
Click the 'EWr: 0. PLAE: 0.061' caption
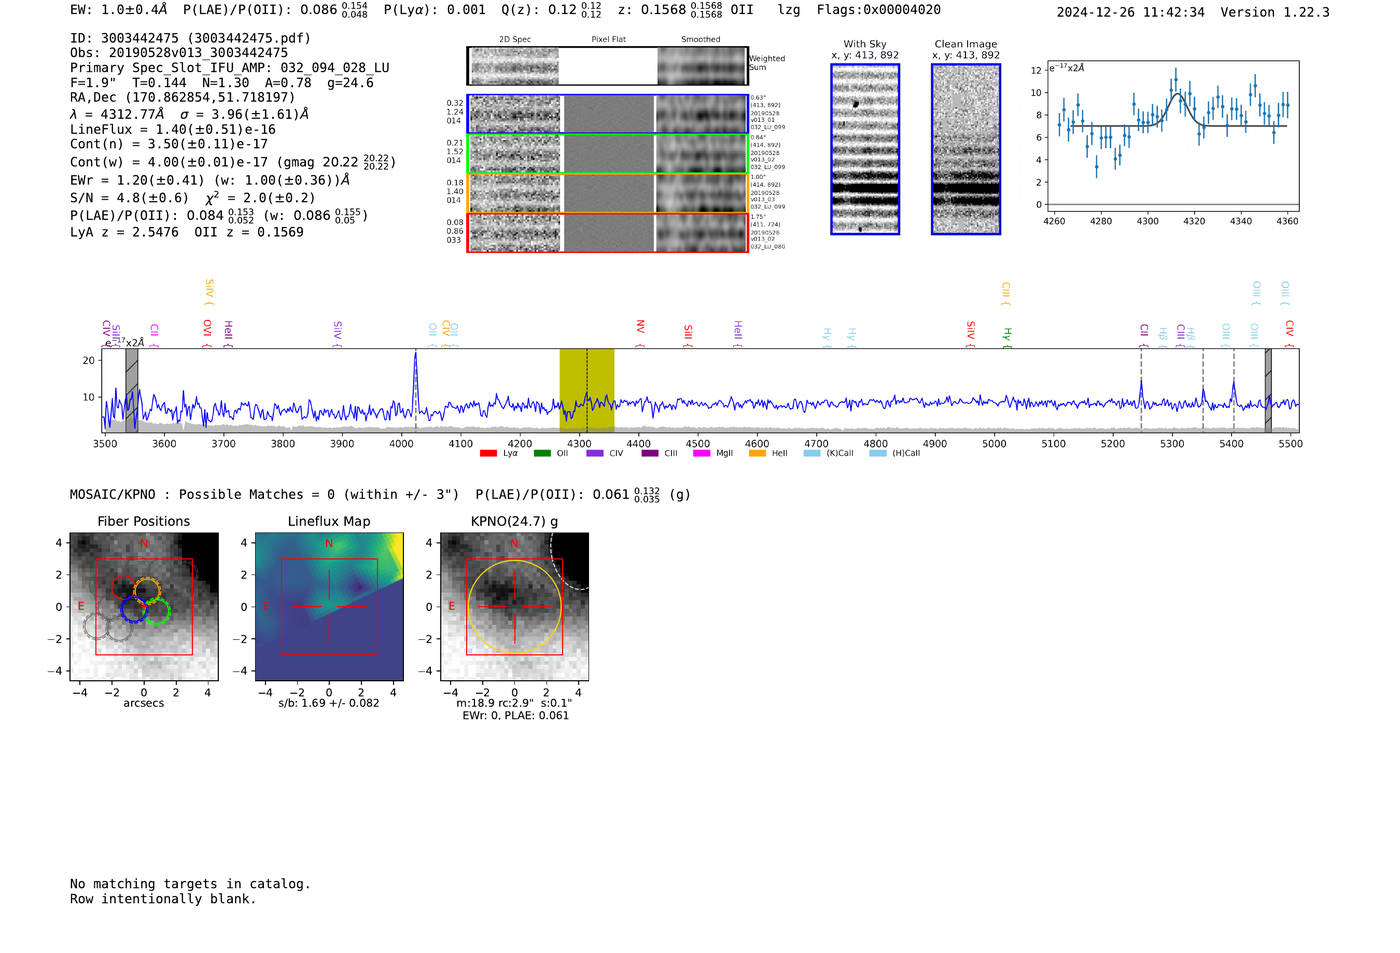click(515, 716)
